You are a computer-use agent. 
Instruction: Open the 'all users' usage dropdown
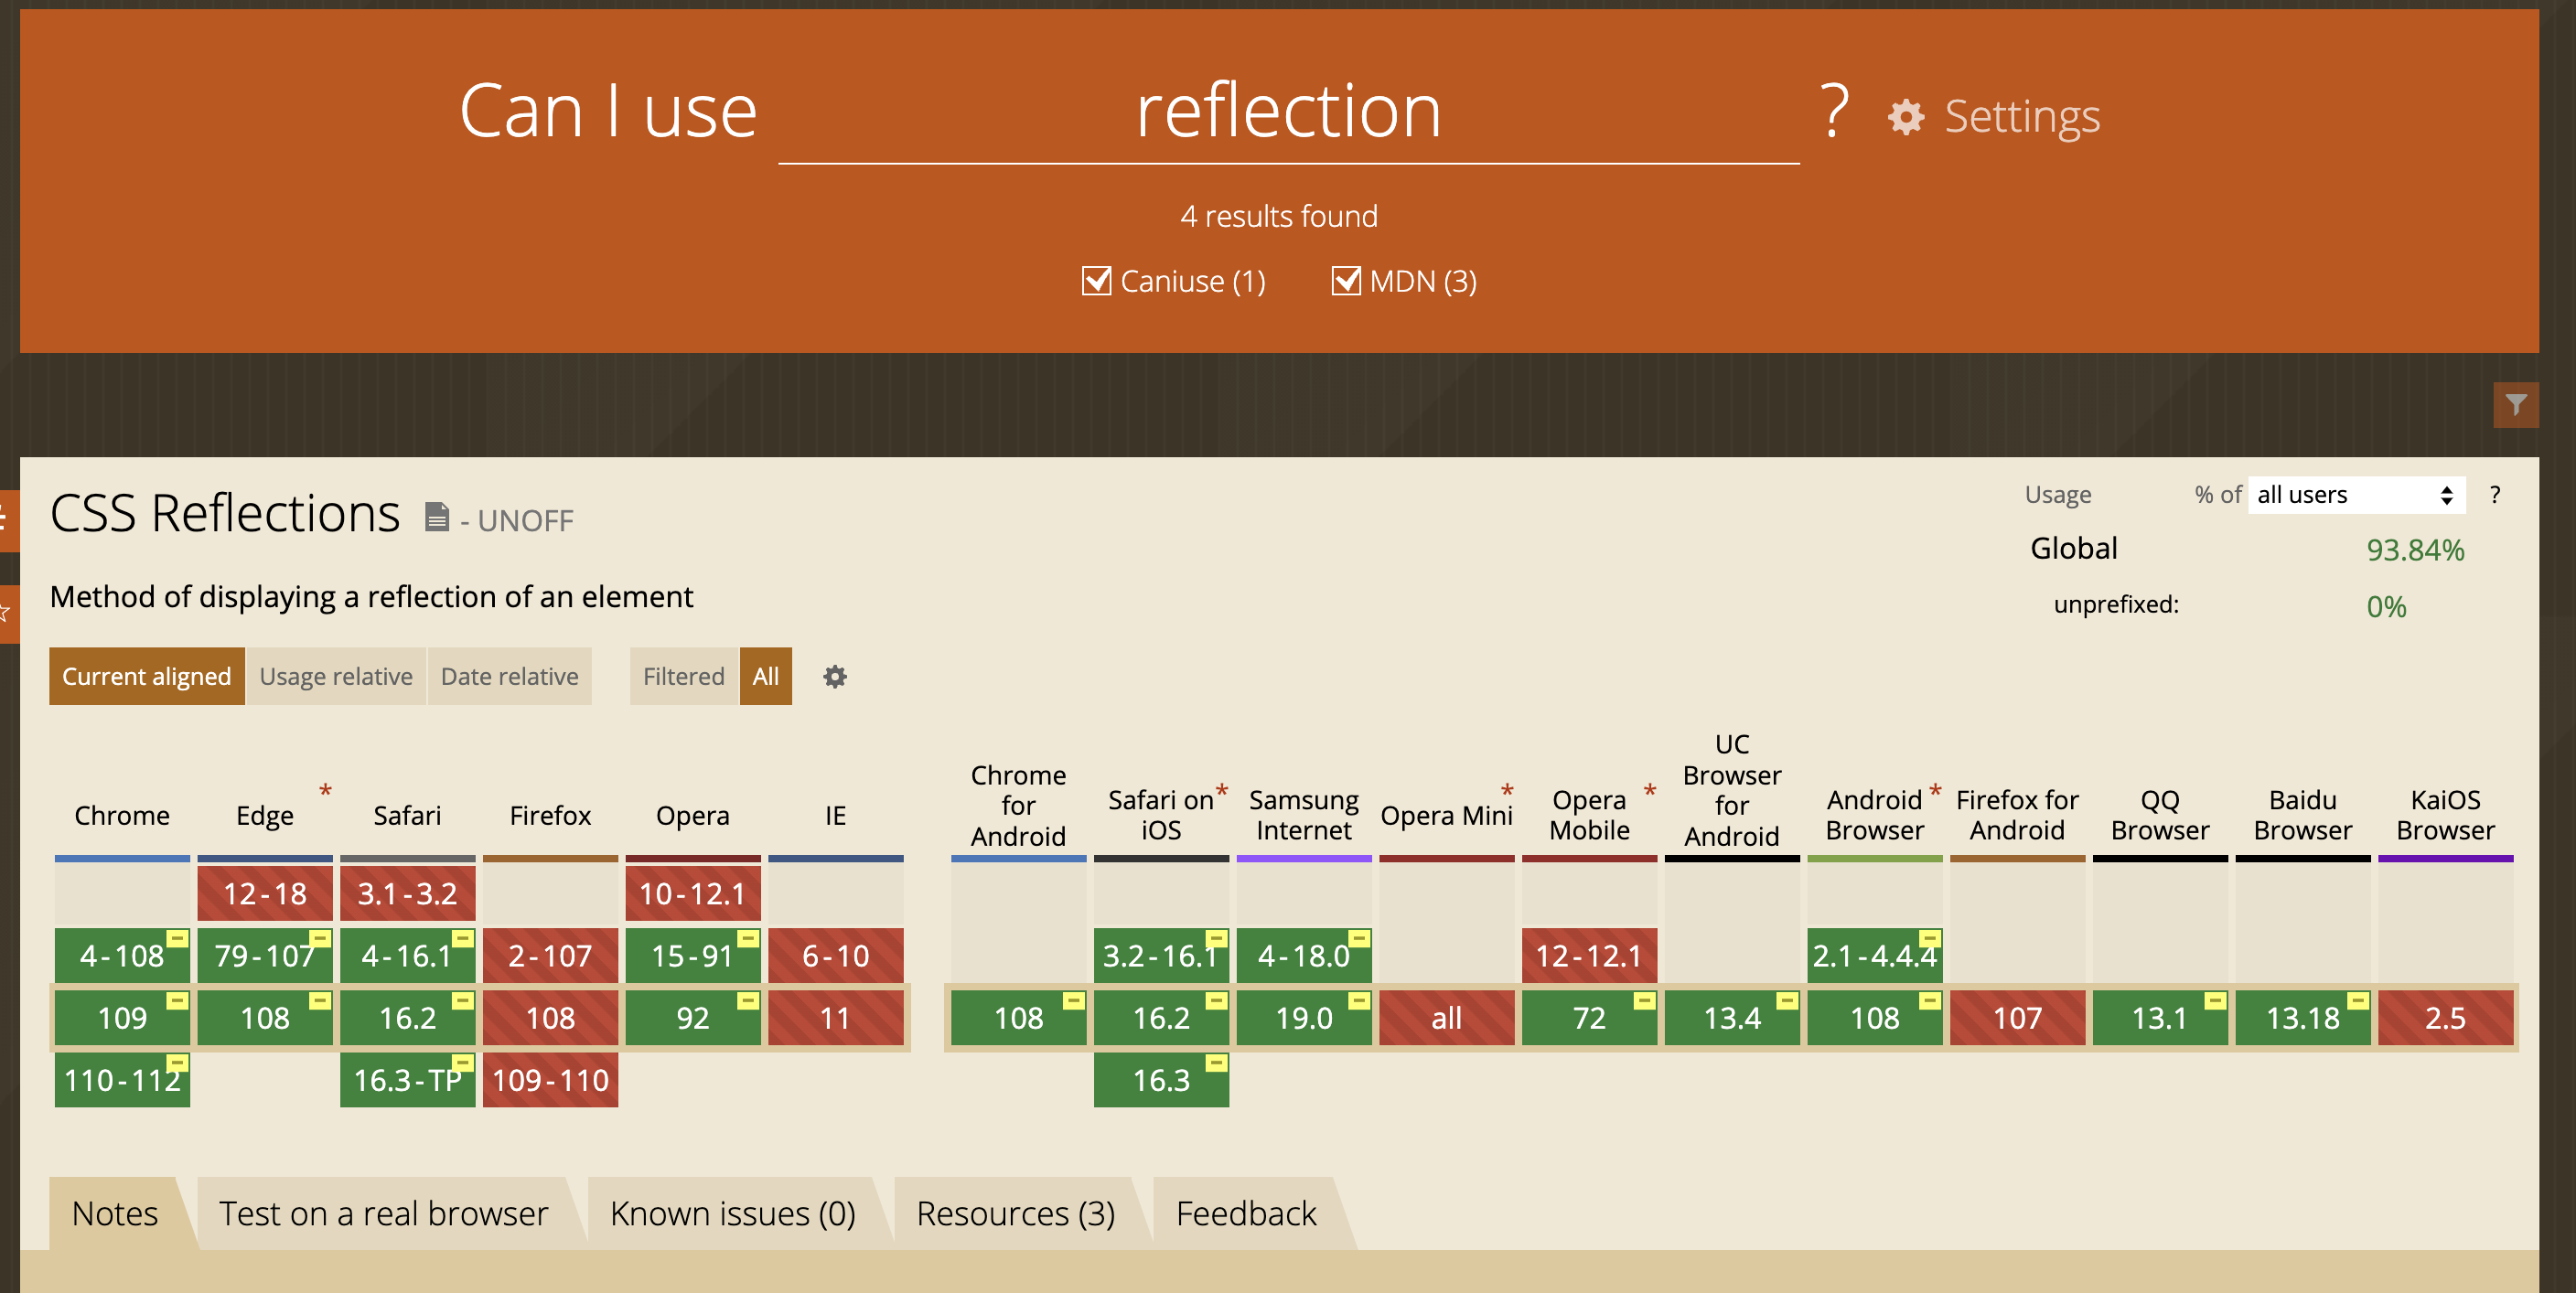[2356, 494]
